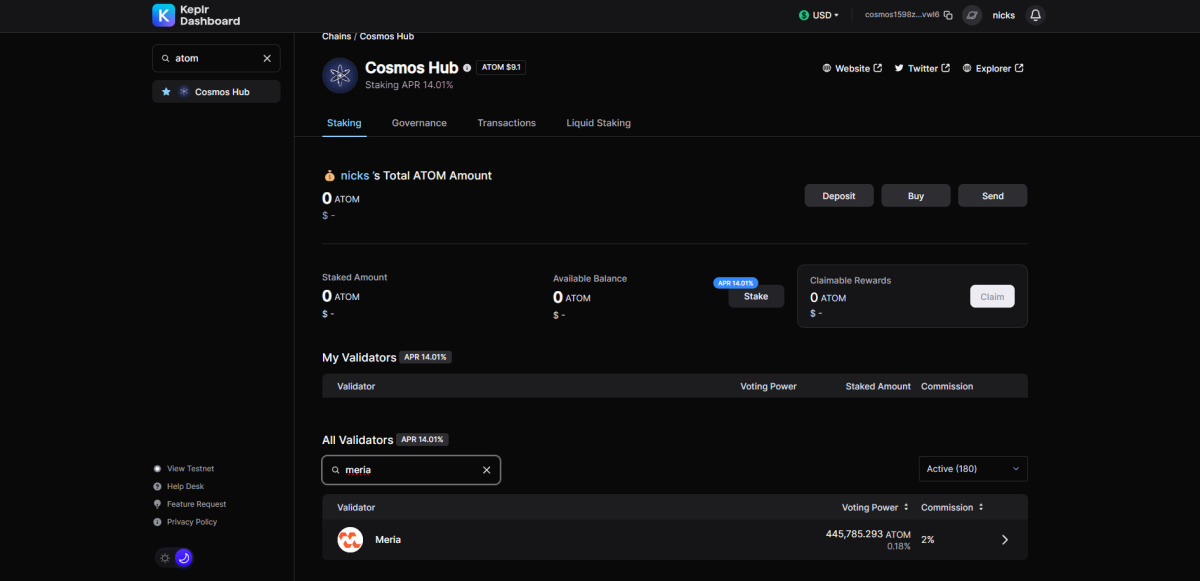Click the Send button
Viewport: 1200px width, 581px height.
pyautogui.click(x=993, y=196)
